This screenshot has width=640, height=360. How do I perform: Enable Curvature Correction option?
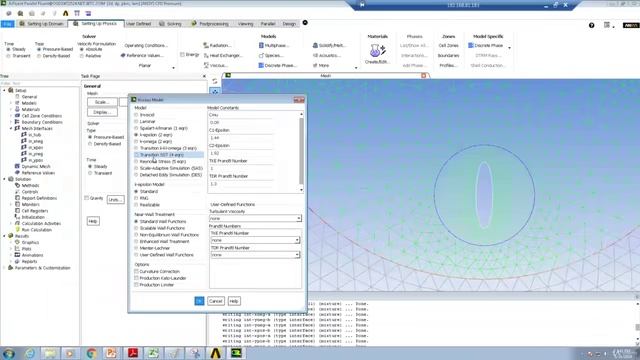[x=136, y=271]
